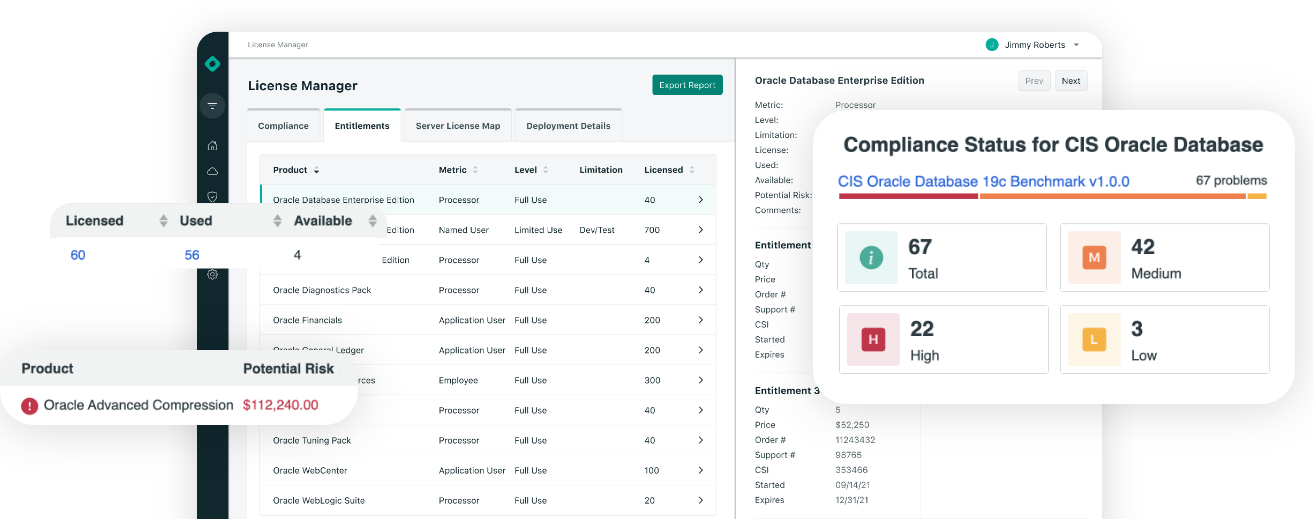The image size is (1313, 519).
Task: Click Jimmy Roberts' avatar icon
Action: click(992, 45)
